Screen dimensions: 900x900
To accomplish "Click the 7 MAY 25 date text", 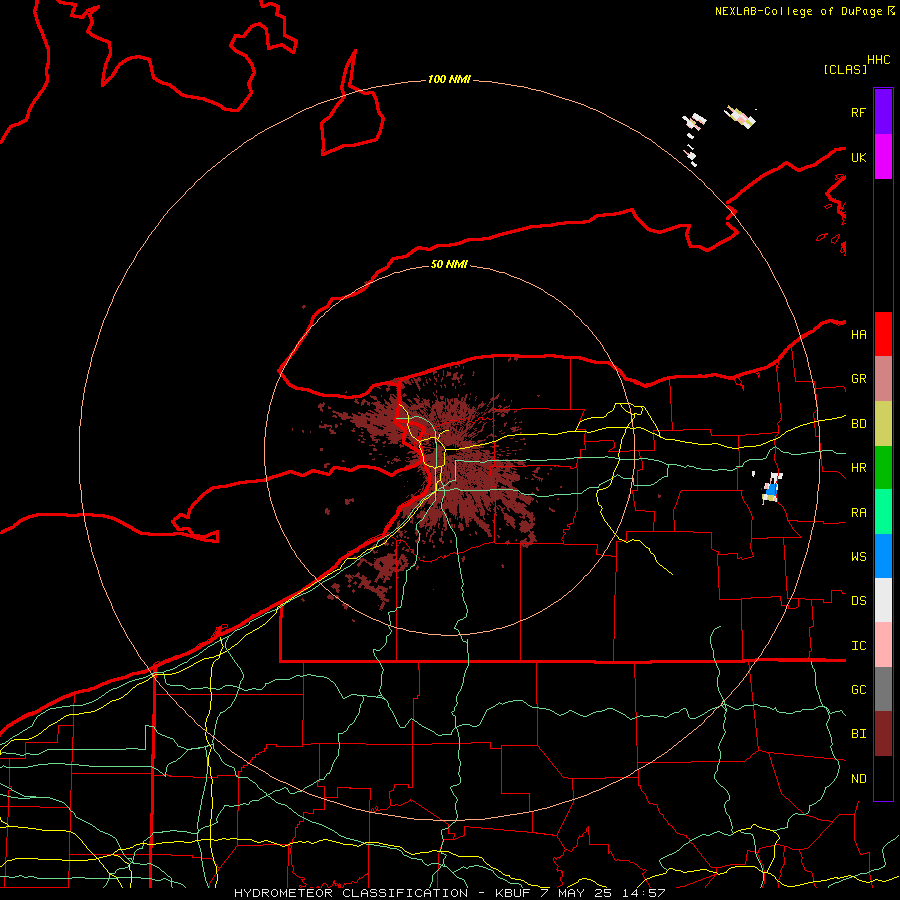I will click(x=576, y=893).
